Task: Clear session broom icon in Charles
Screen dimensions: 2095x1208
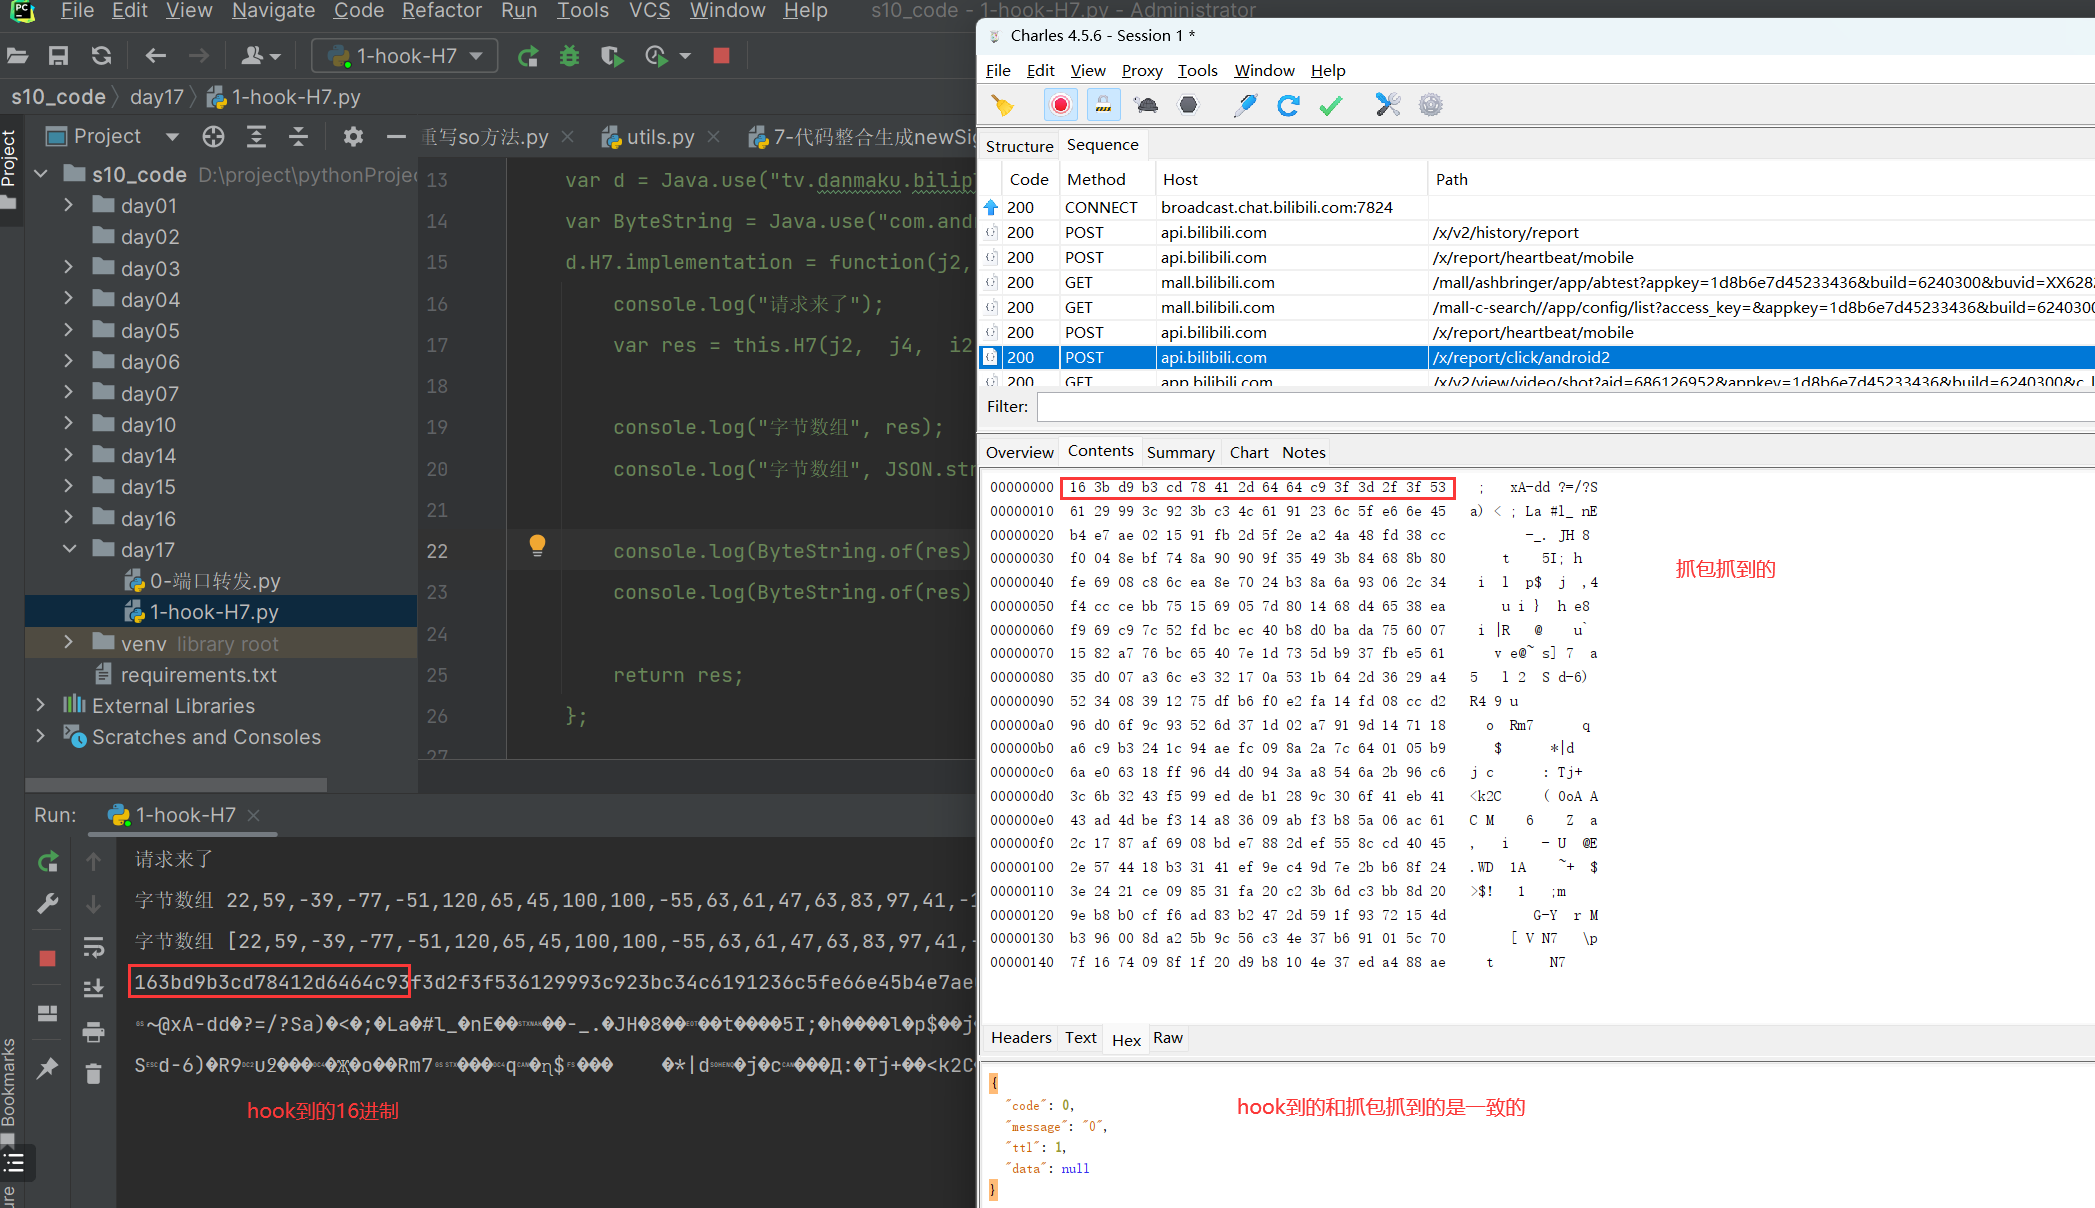Action: 1002,105
